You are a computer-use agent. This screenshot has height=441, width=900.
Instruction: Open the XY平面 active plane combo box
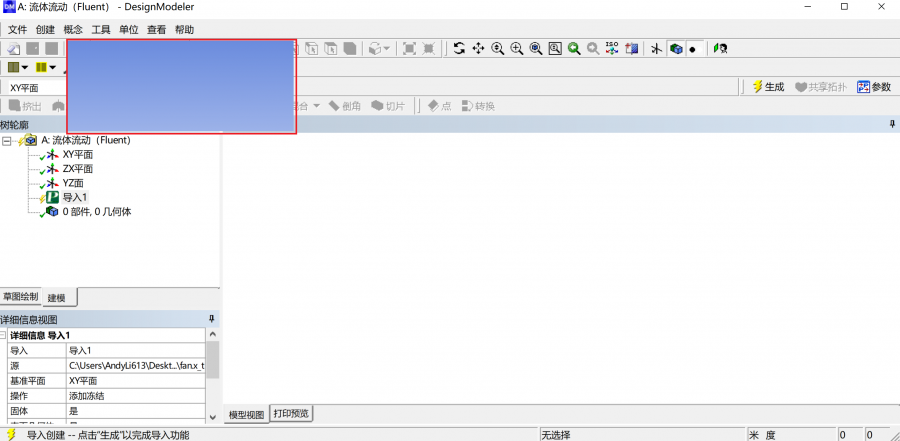click(36, 87)
